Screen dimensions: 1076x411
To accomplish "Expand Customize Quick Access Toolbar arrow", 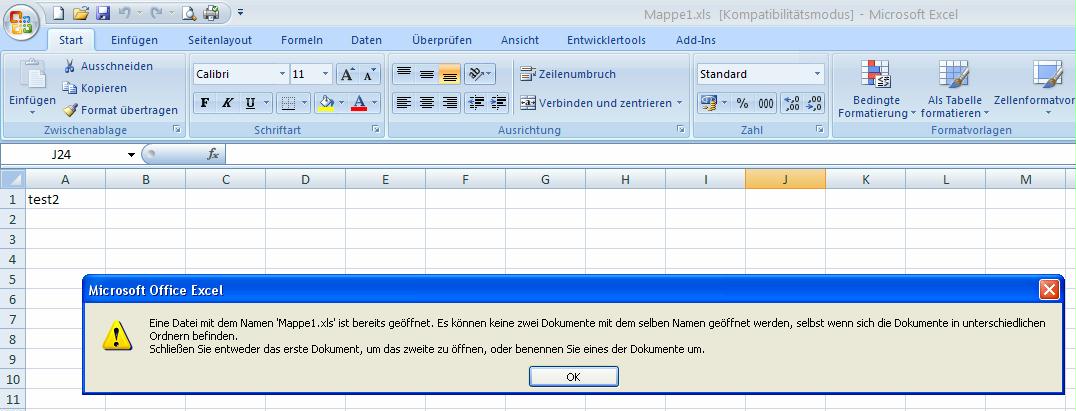I will tap(240, 12).
